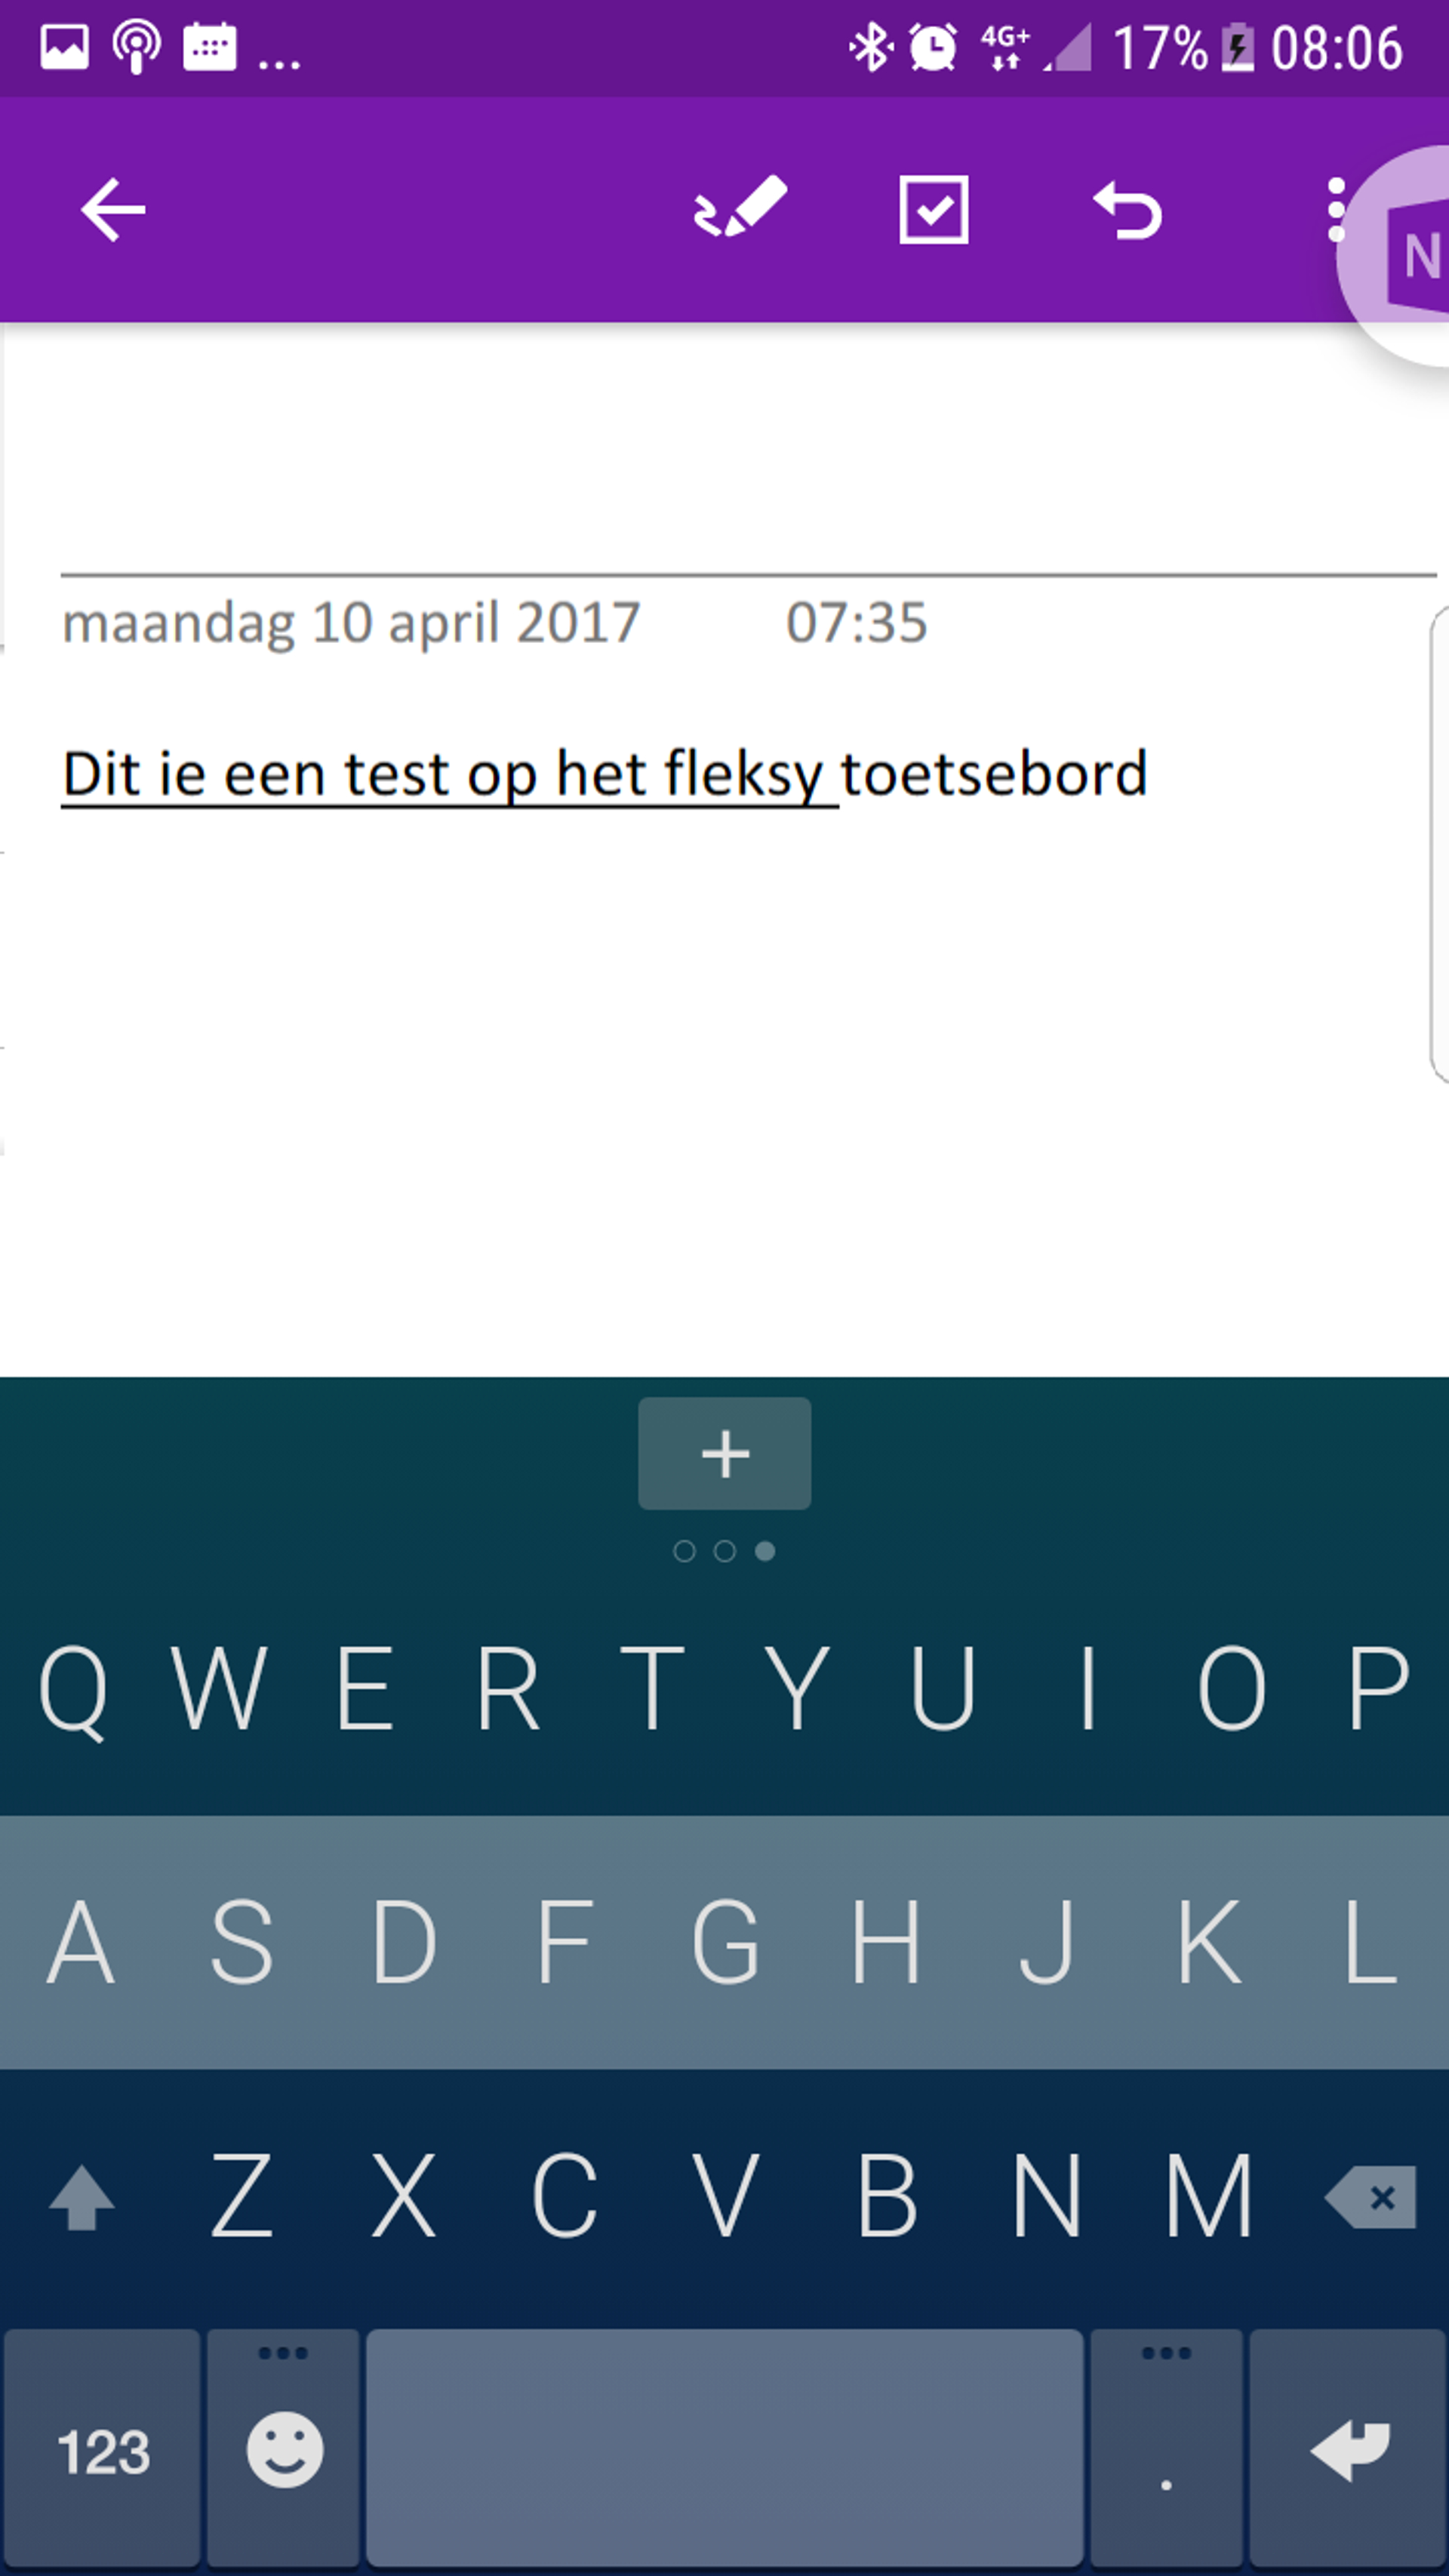Click the edit/pen tool icon
1449x2576 pixels.
coord(738,209)
